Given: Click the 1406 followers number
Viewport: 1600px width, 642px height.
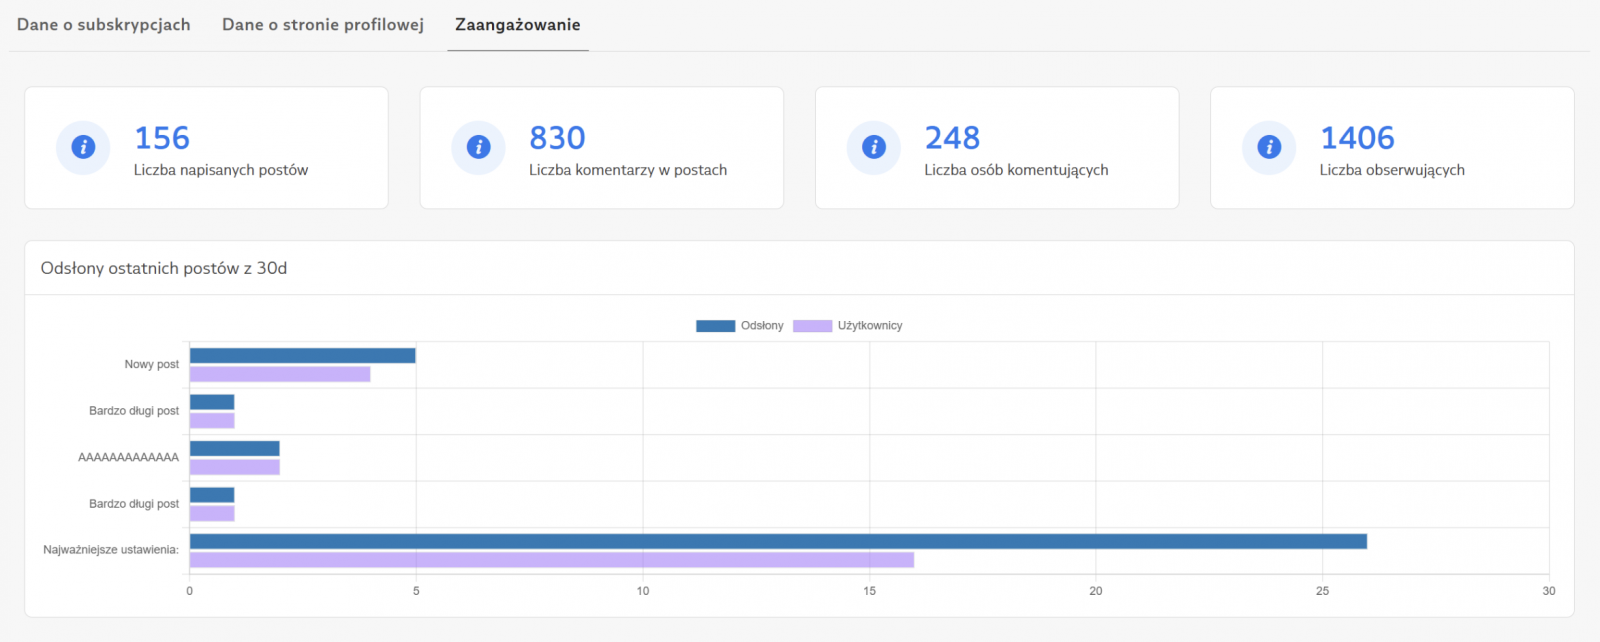Looking at the screenshot, I should tap(1357, 138).
